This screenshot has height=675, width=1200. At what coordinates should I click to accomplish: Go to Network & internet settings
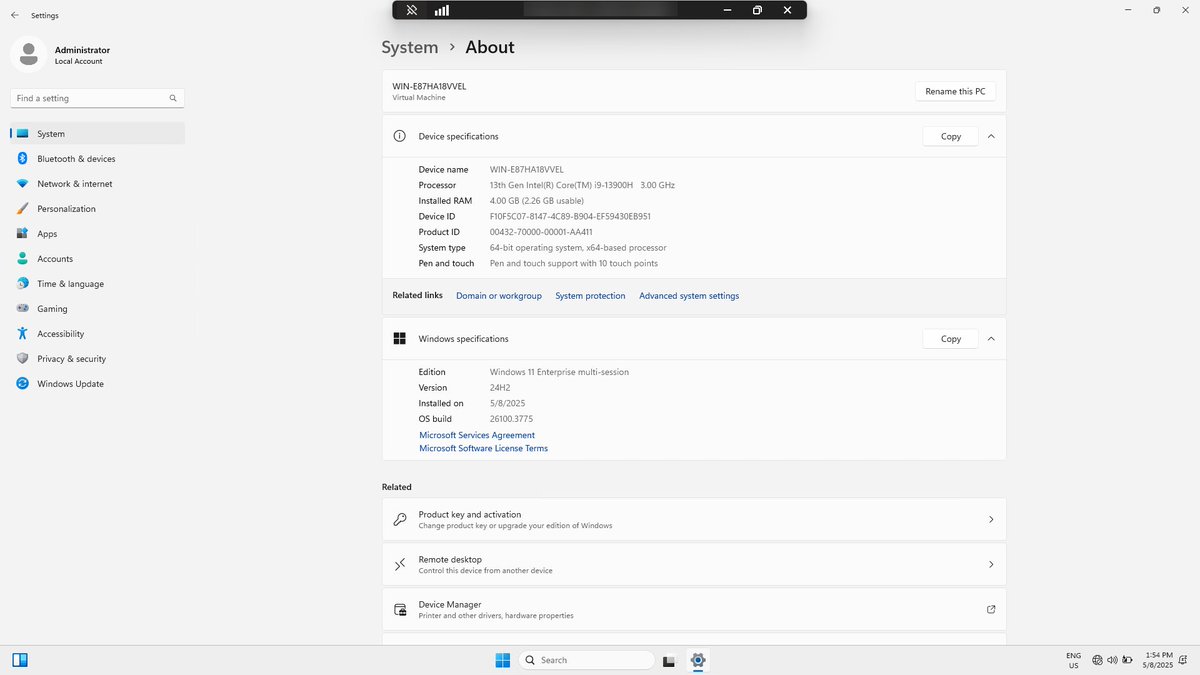97,184
